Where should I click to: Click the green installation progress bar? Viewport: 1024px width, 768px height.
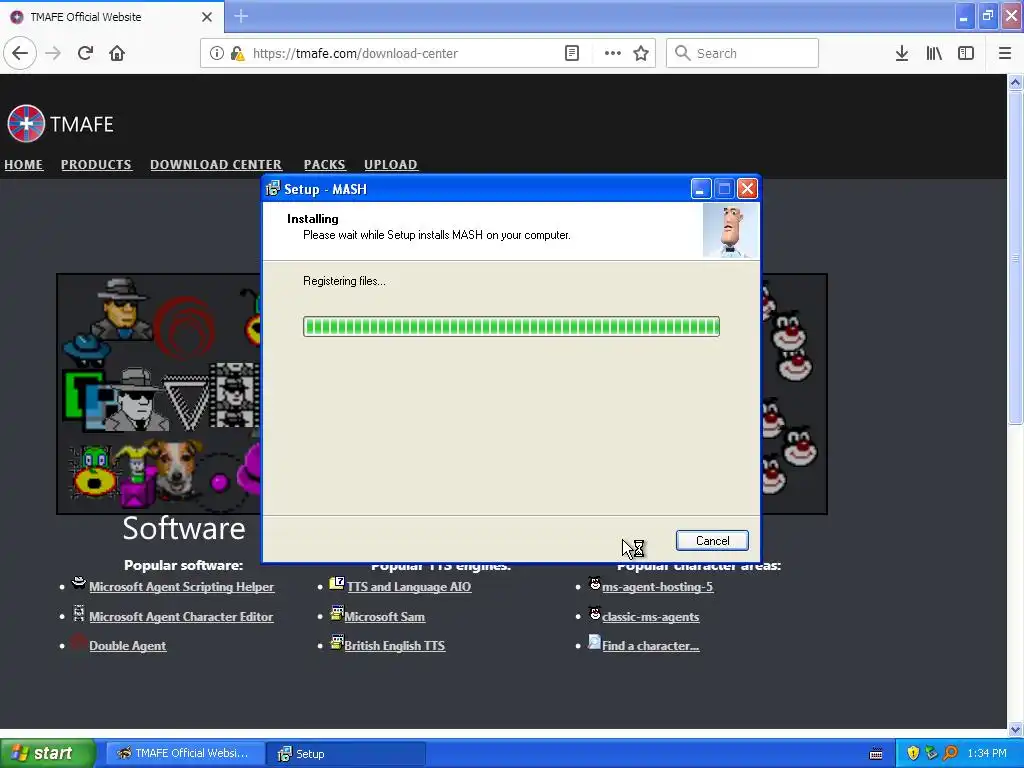(x=511, y=327)
